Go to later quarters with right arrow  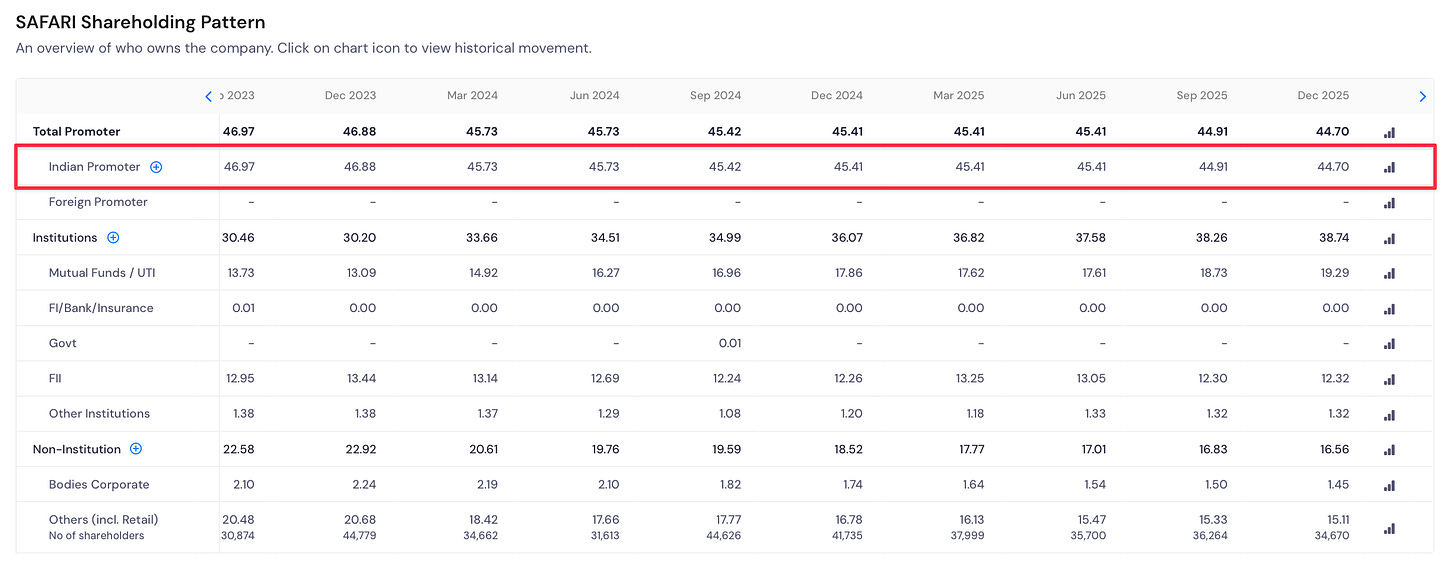1423,96
